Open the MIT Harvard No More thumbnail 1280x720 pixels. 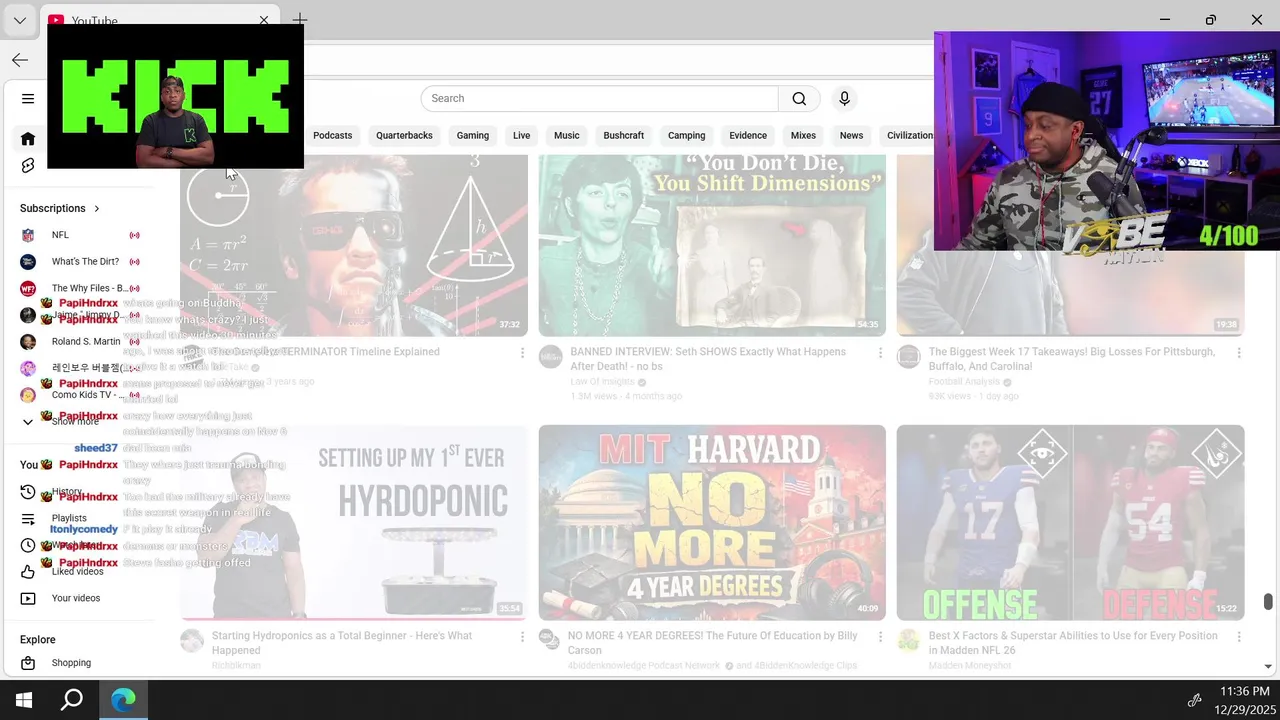pyautogui.click(x=712, y=522)
